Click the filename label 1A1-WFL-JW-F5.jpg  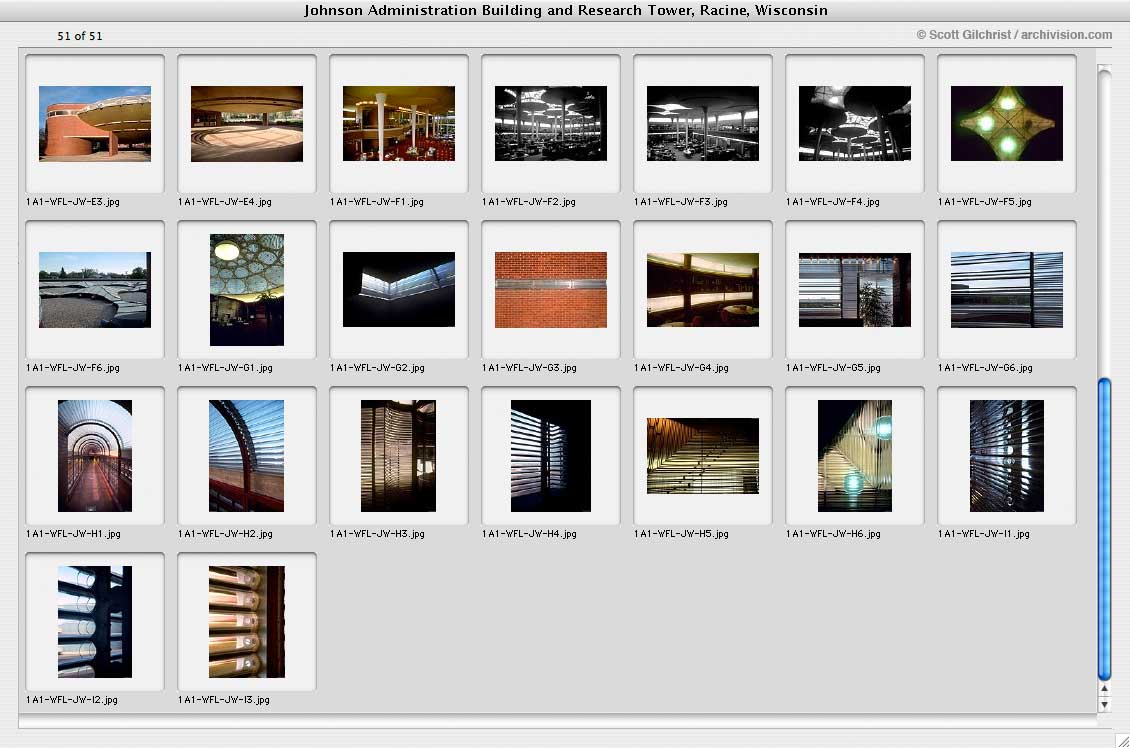click(985, 202)
